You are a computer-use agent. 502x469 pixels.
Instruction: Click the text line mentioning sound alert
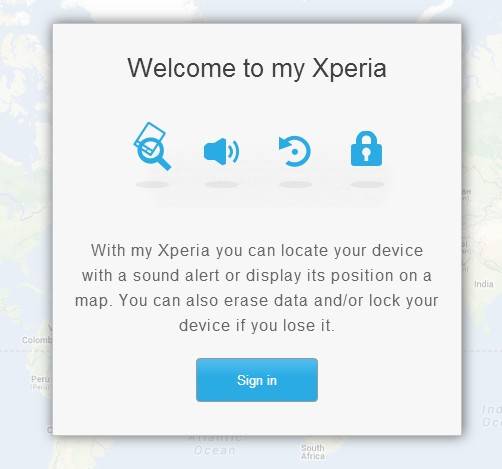click(257, 276)
